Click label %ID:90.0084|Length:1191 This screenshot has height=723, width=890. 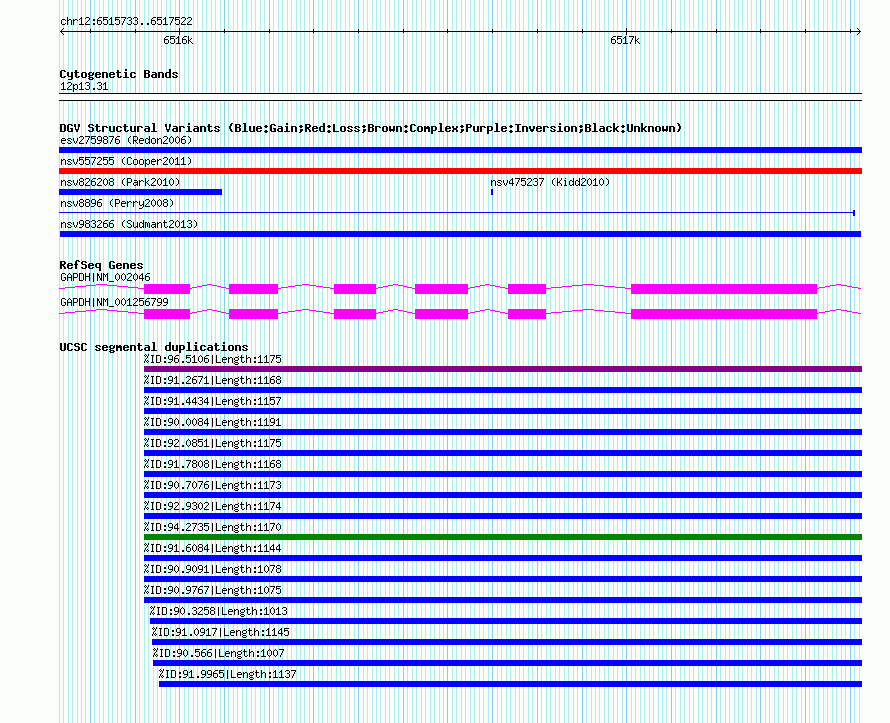212,422
